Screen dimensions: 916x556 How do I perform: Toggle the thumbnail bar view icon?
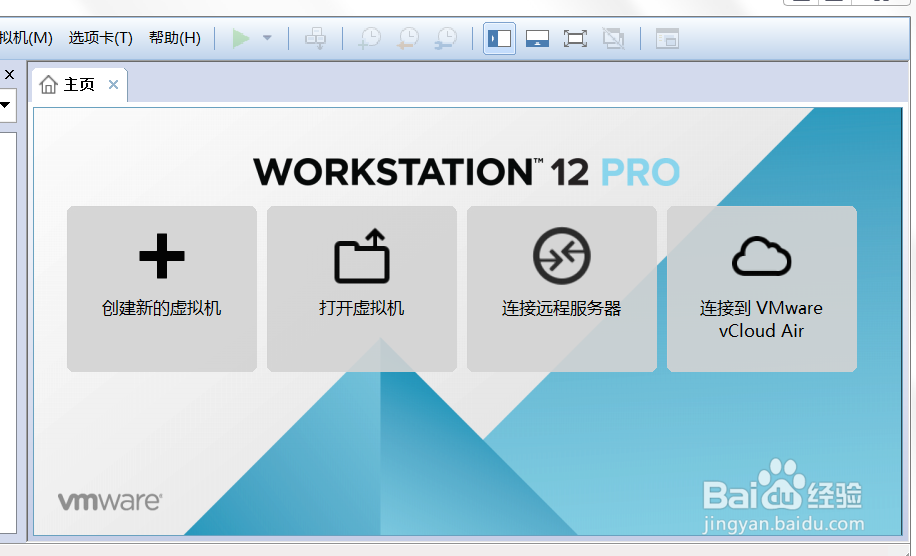pyautogui.click(x=537, y=39)
